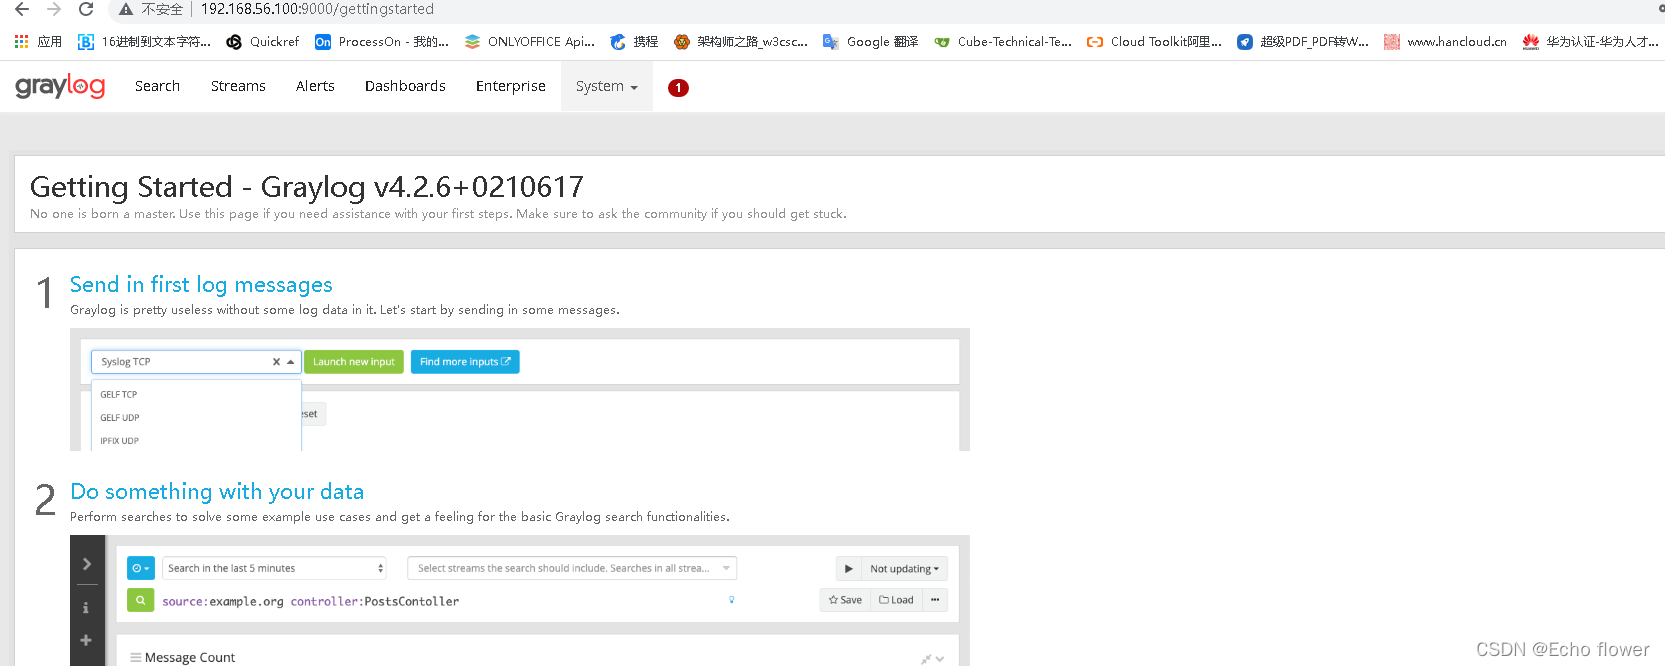Click the Launch new input button
This screenshot has height=666, width=1665.
pyautogui.click(x=354, y=362)
